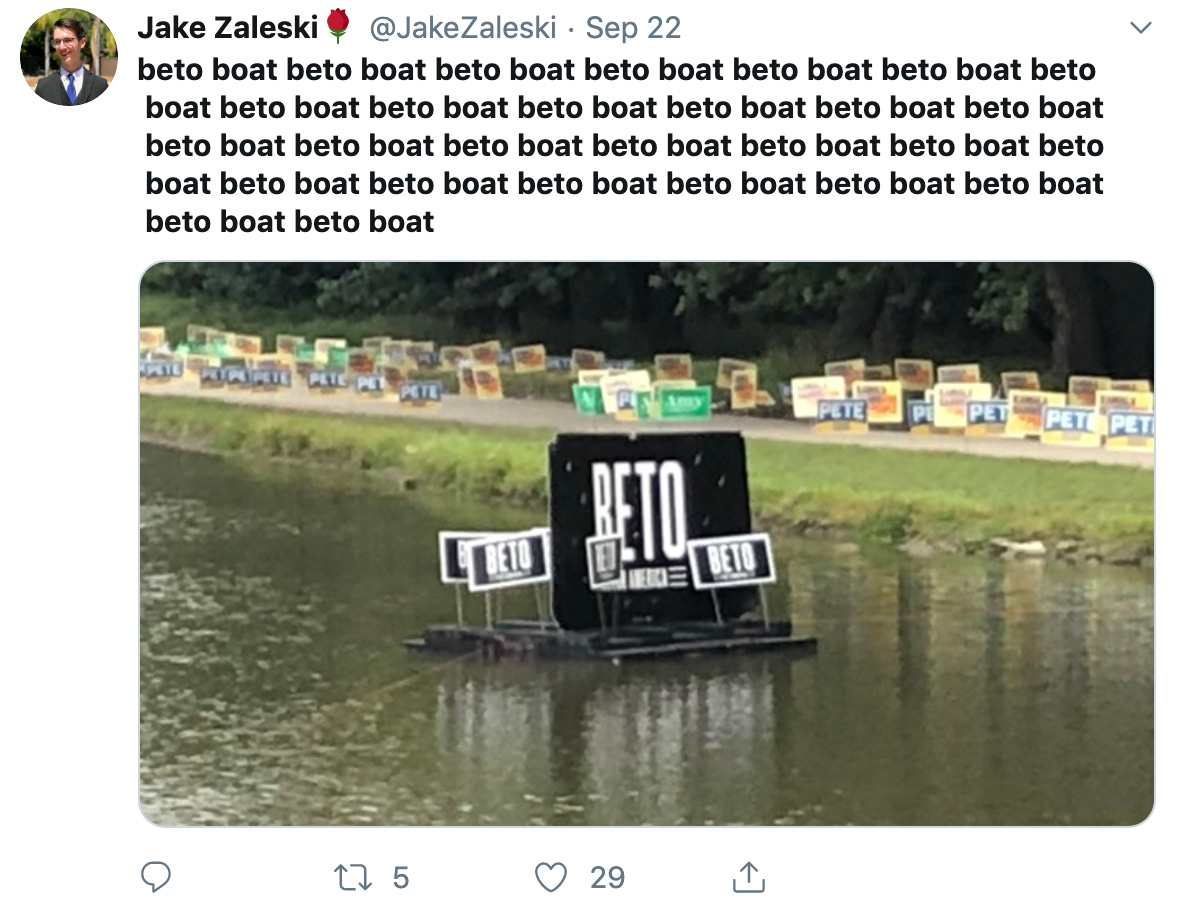Expand the tweet options chevron
The image size is (1182, 916).
point(1141,28)
